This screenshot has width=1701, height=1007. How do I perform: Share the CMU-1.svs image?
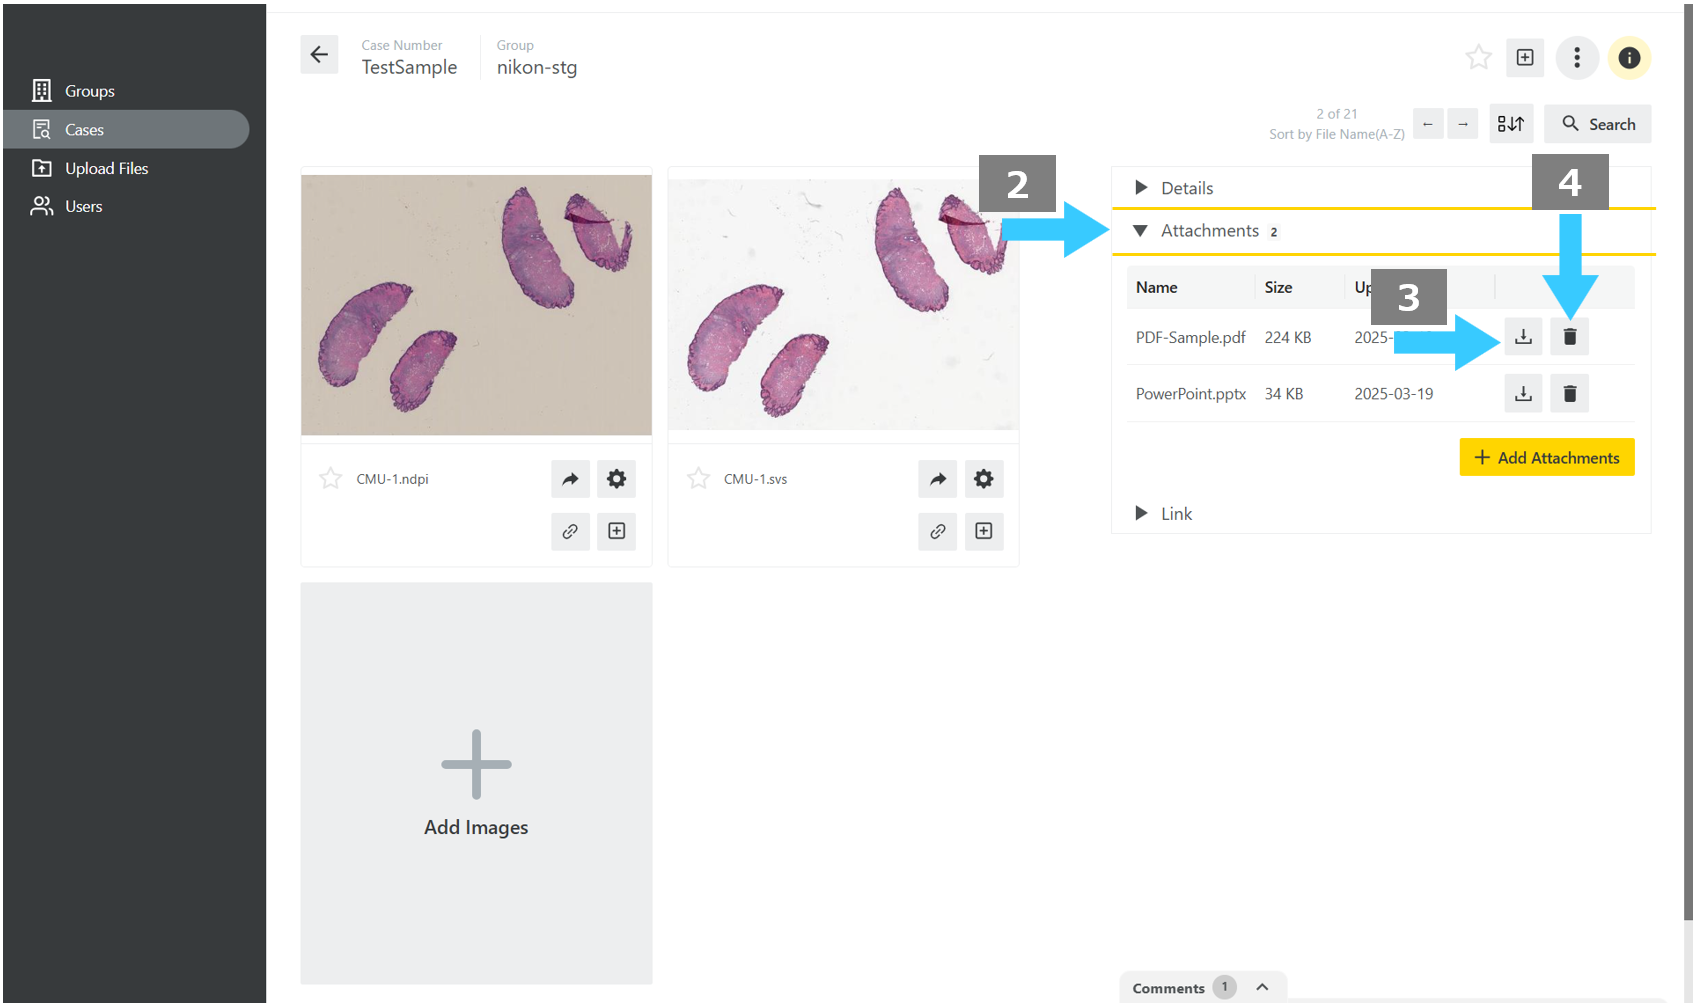tap(938, 479)
